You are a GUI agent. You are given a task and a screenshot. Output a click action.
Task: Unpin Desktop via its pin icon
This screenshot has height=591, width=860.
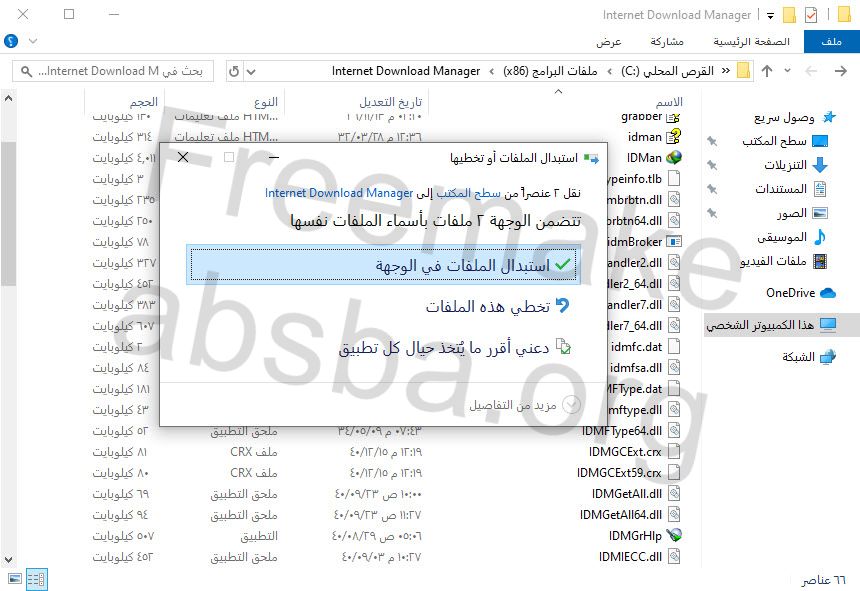(712, 141)
